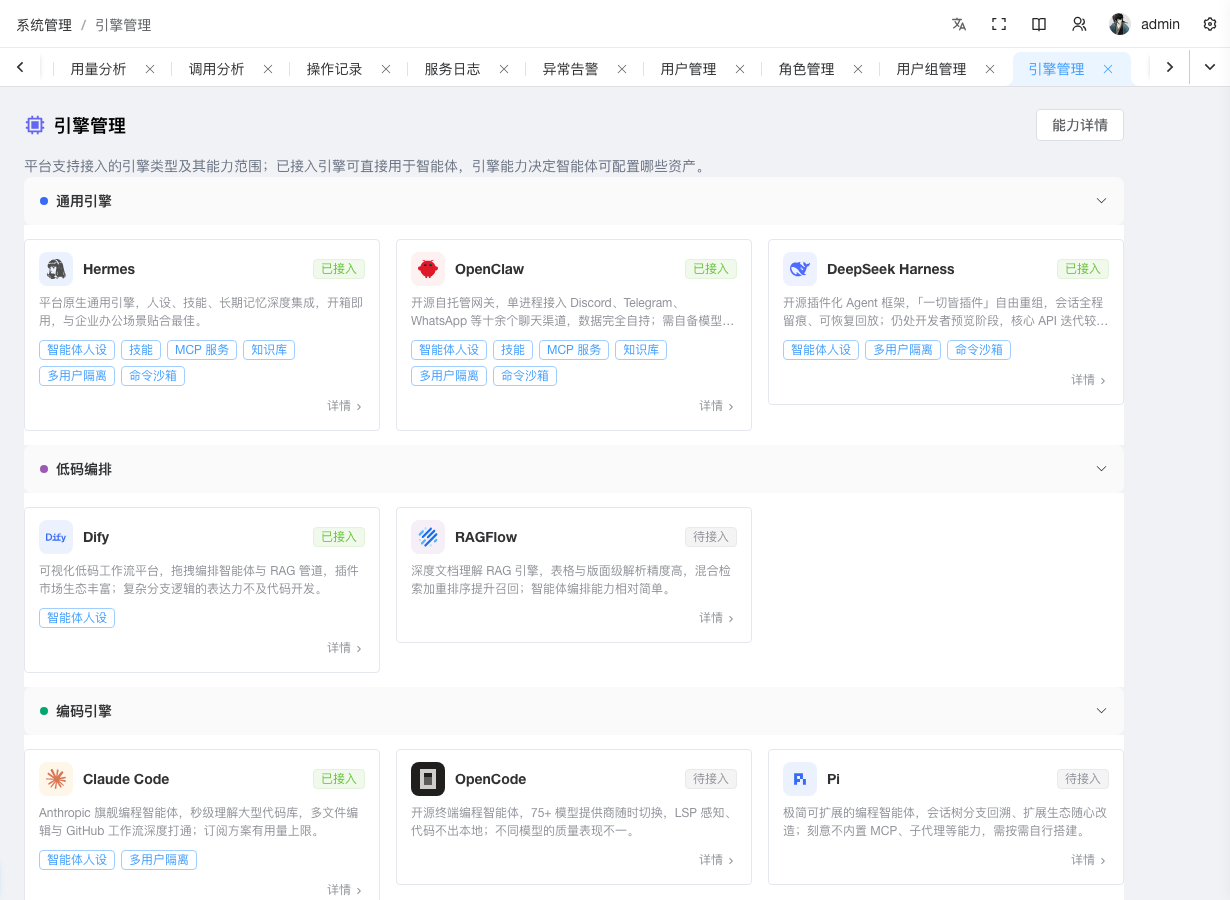Open the settings gear icon
Viewport: 1230px width, 900px height.
point(1210,24)
